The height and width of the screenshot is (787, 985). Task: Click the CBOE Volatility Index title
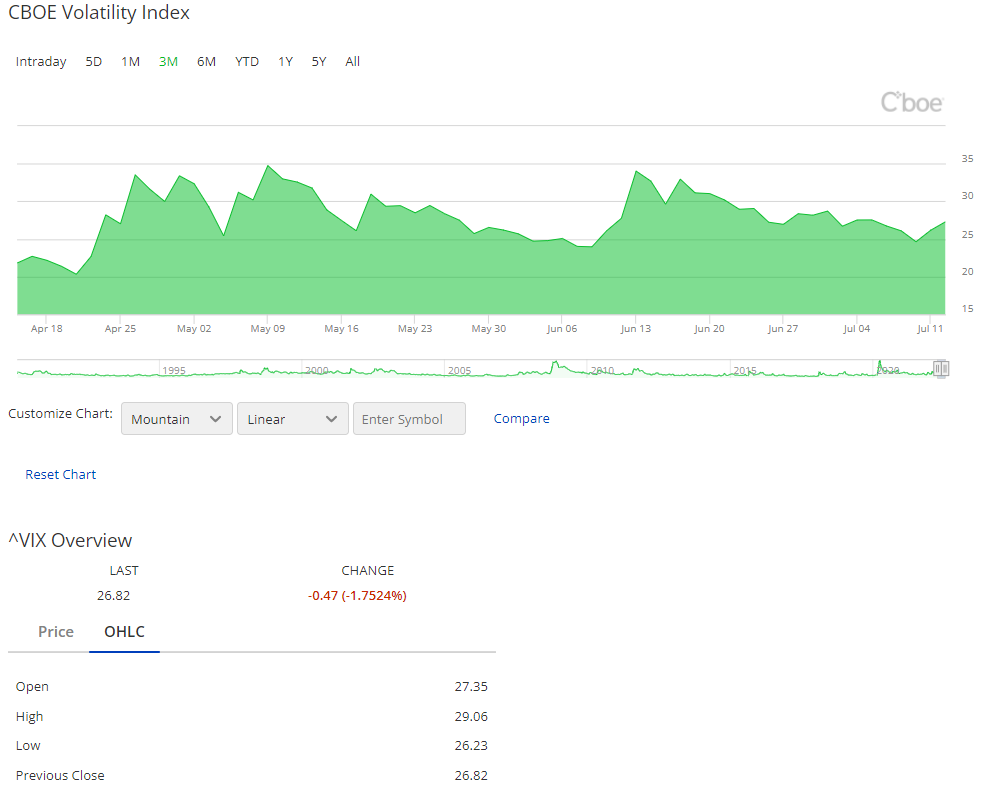click(99, 13)
